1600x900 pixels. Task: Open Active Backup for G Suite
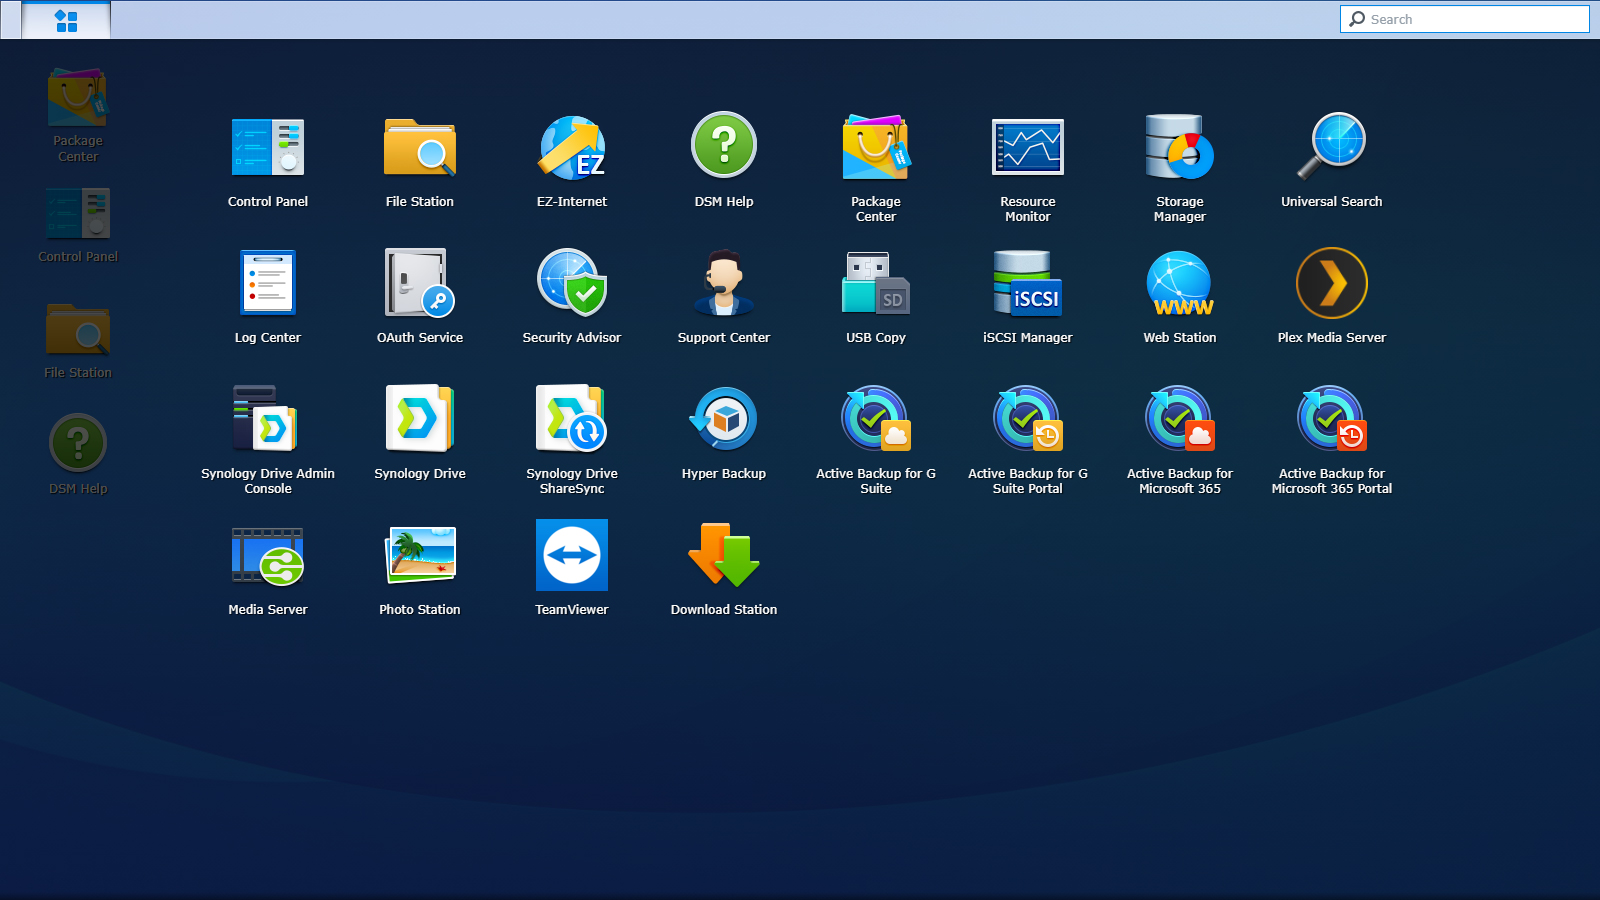click(x=876, y=440)
